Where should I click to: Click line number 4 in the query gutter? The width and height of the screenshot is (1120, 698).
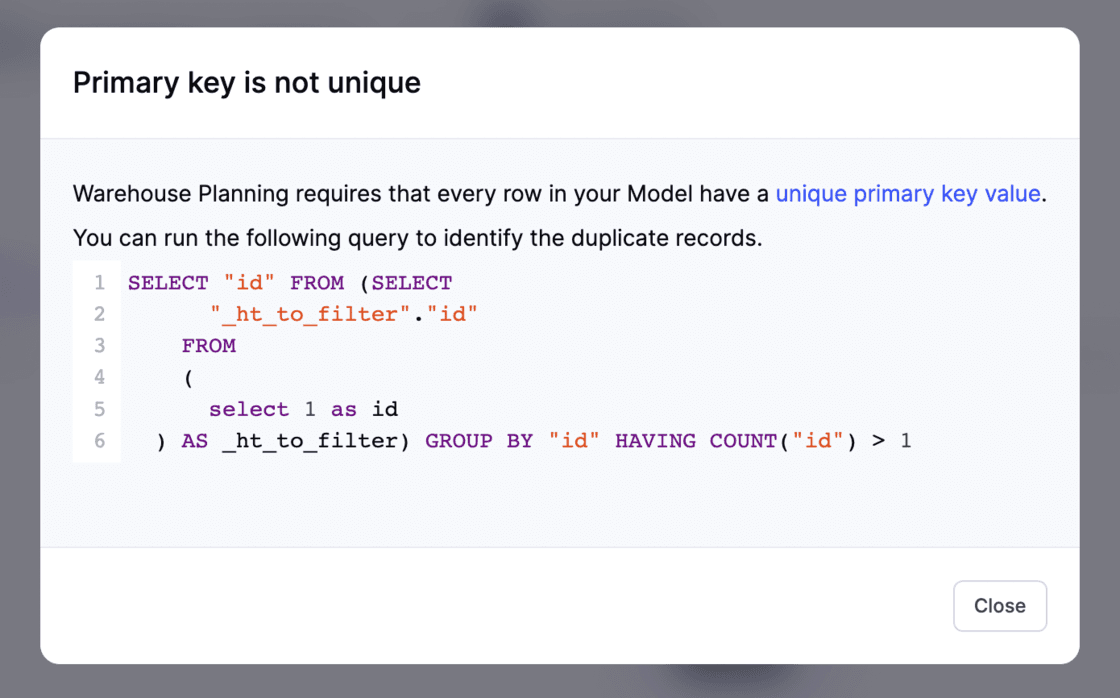(x=99, y=377)
